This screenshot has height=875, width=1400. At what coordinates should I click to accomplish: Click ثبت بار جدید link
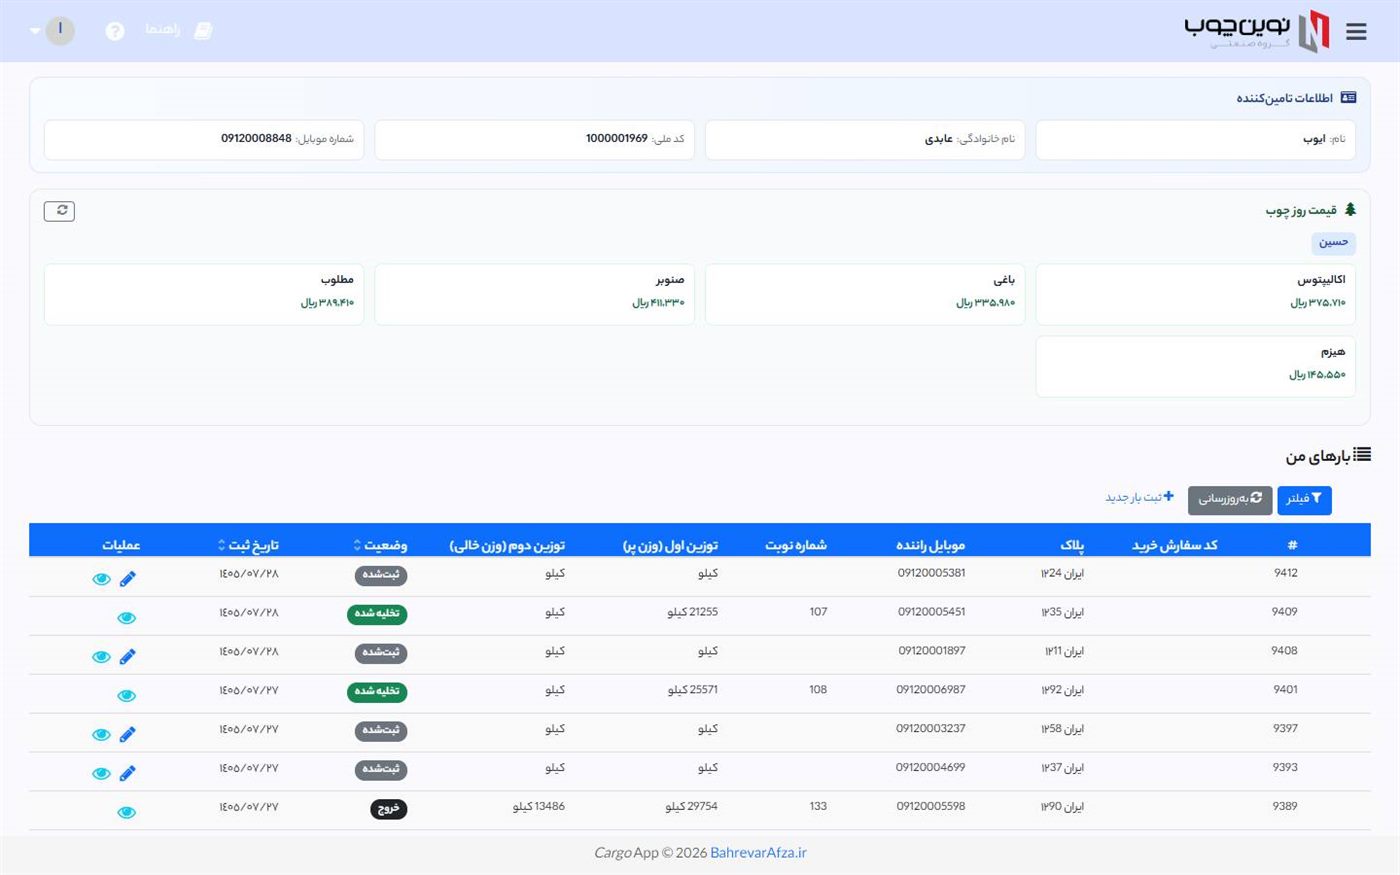pyautogui.click(x=1140, y=497)
